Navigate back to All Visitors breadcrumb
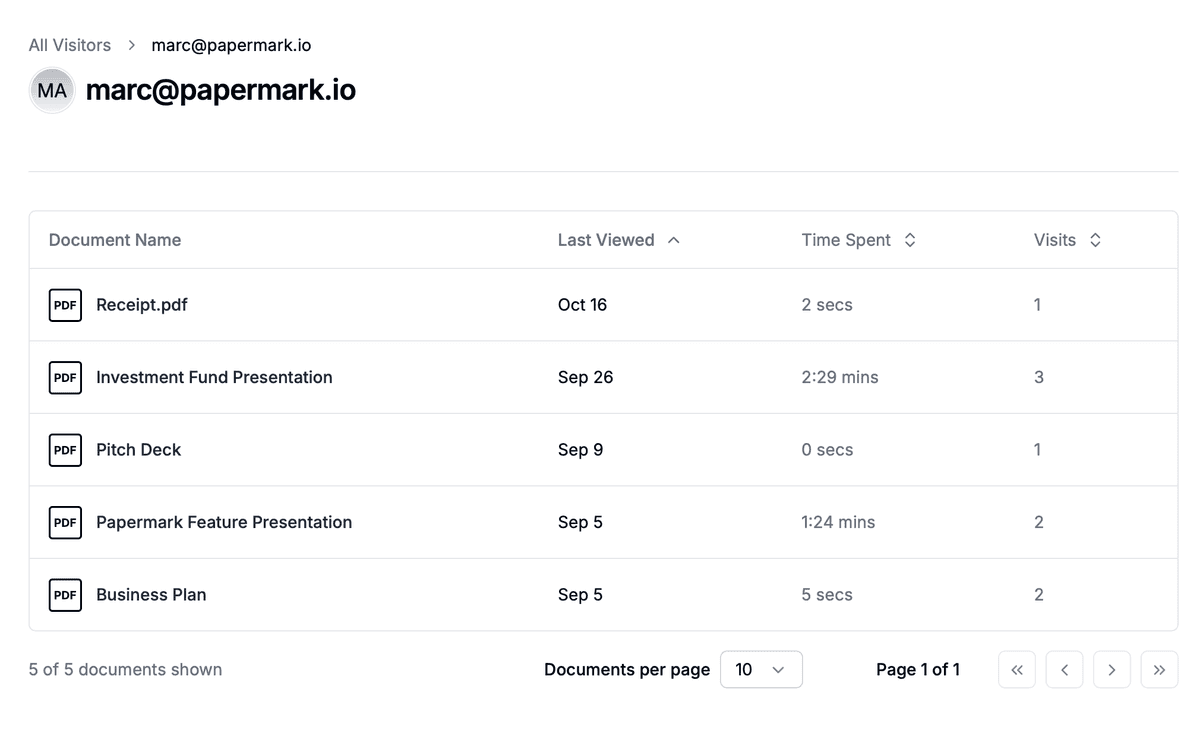Image resolution: width=1200 pixels, height=746 pixels. [x=70, y=45]
